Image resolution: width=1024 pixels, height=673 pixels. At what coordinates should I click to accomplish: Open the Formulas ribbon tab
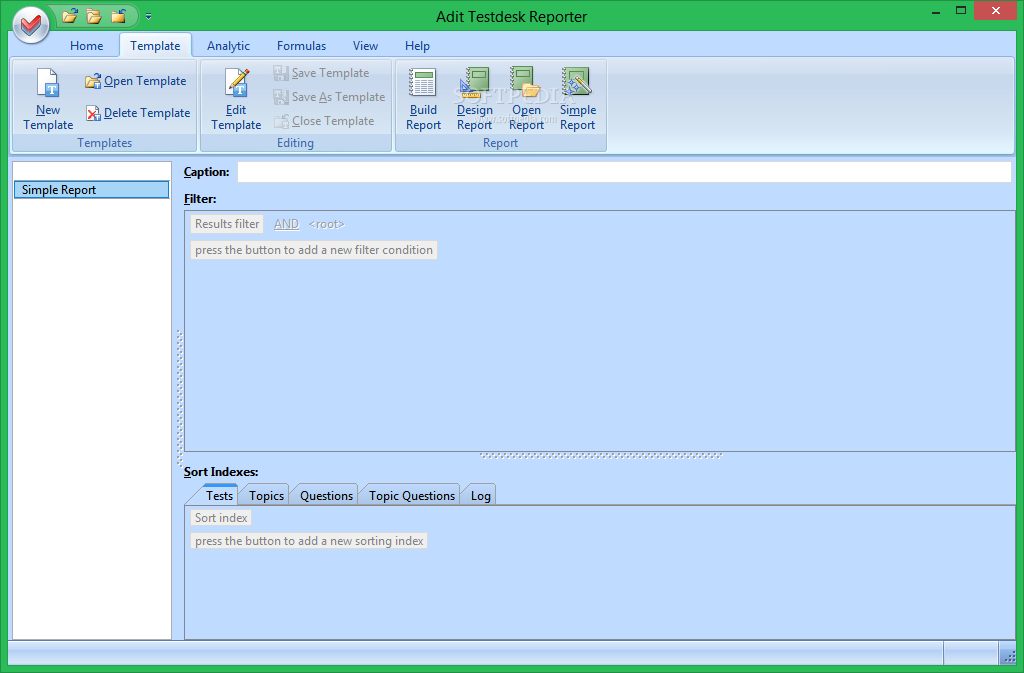coord(301,46)
